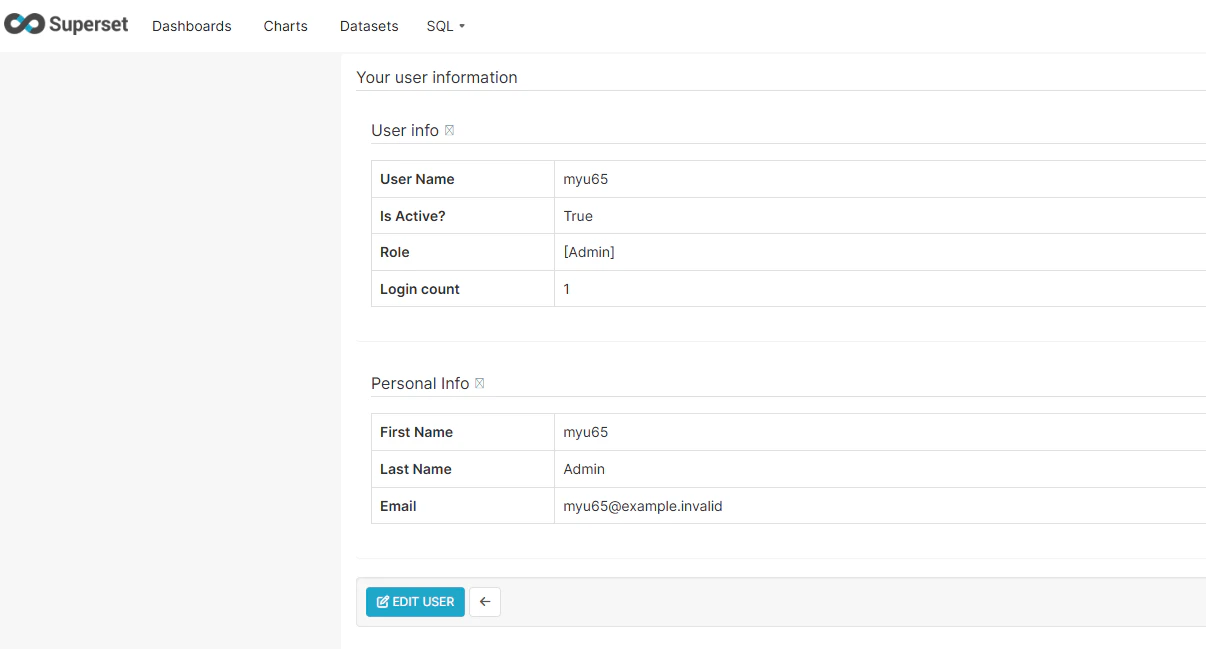Viewport: 1206px width, 649px height.
Task: Select the last name value Admin
Action: pyautogui.click(x=584, y=469)
